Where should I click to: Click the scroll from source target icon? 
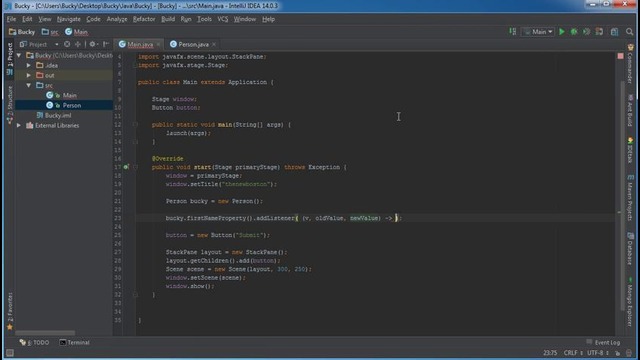pyautogui.click(x=67, y=44)
